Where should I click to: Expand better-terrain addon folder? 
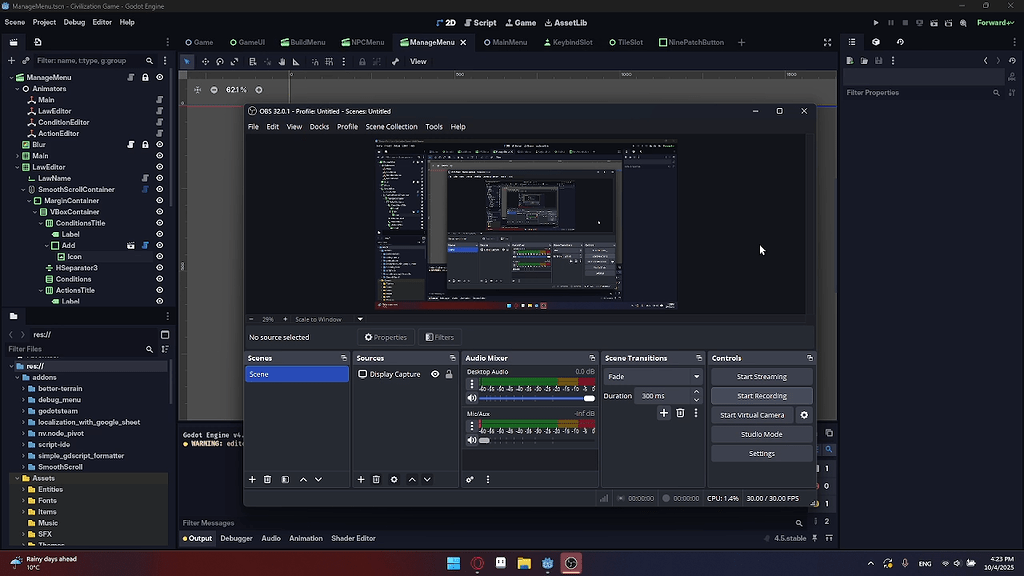24,389
